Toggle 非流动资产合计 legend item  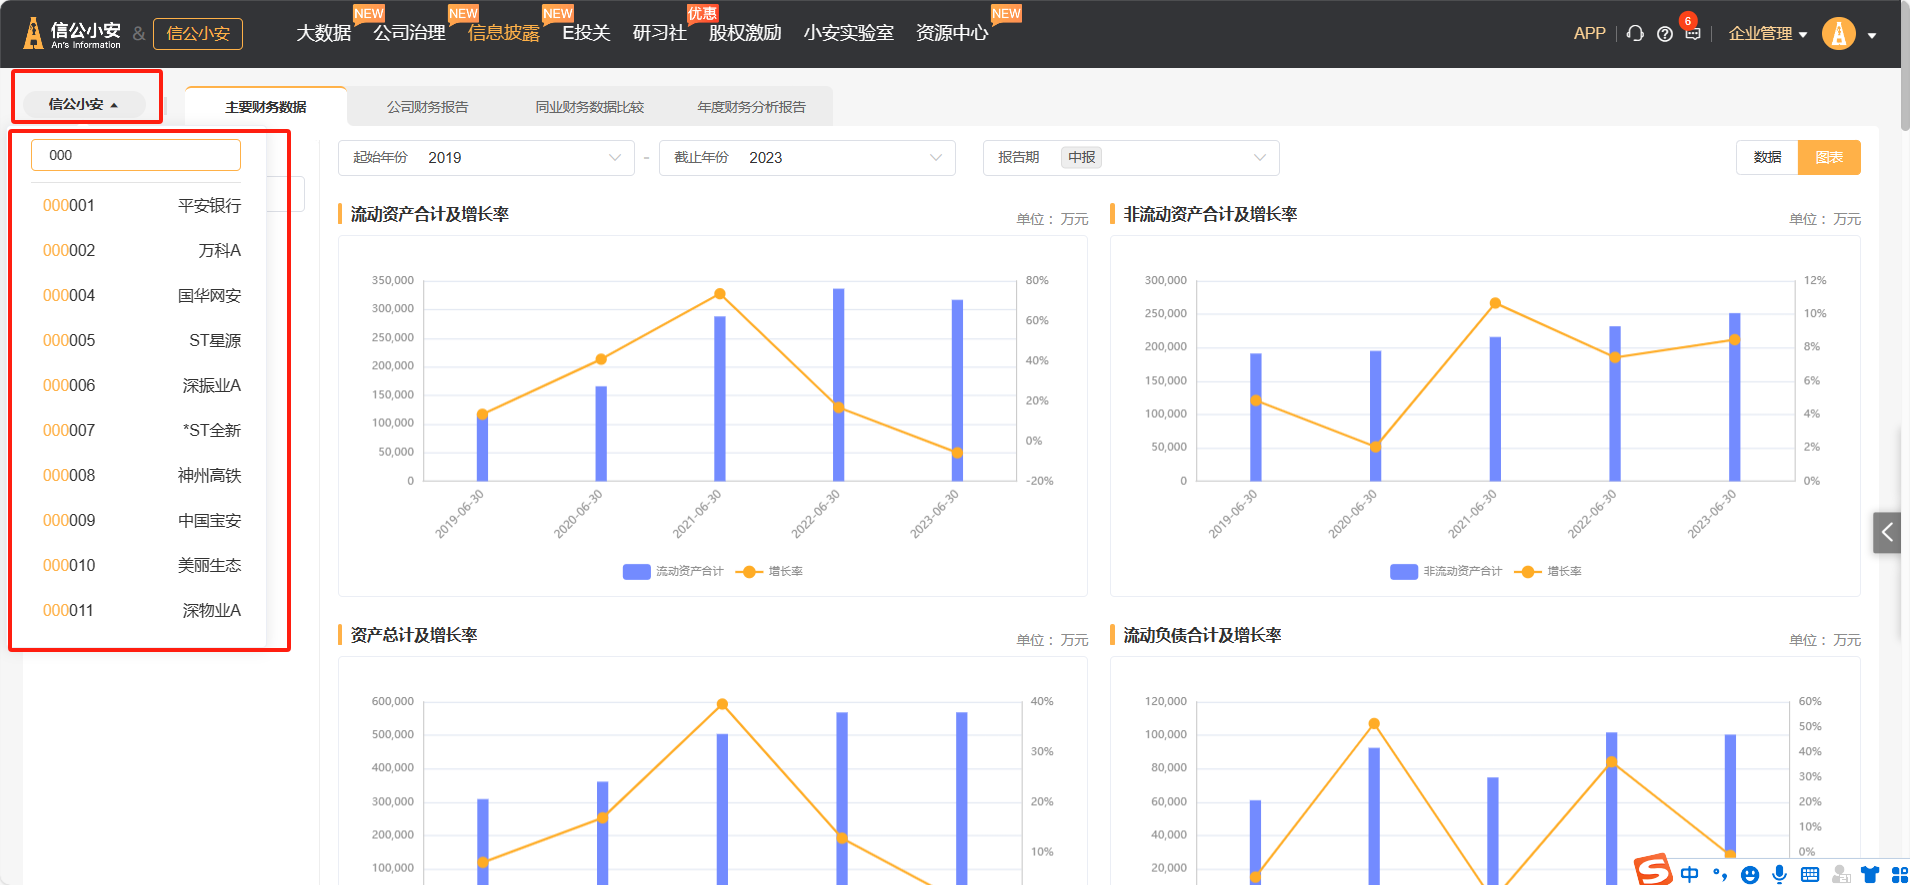[1446, 571]
